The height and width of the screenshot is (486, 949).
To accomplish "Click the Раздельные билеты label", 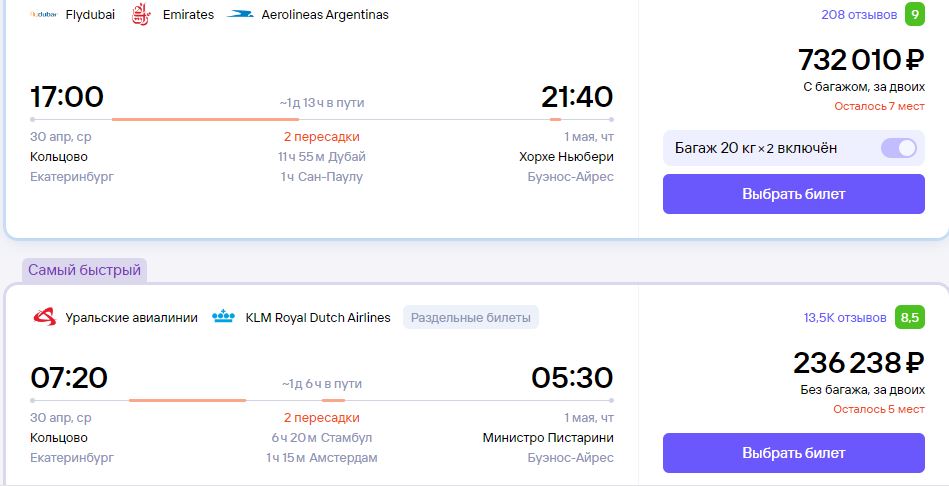I will coord(471,317).
